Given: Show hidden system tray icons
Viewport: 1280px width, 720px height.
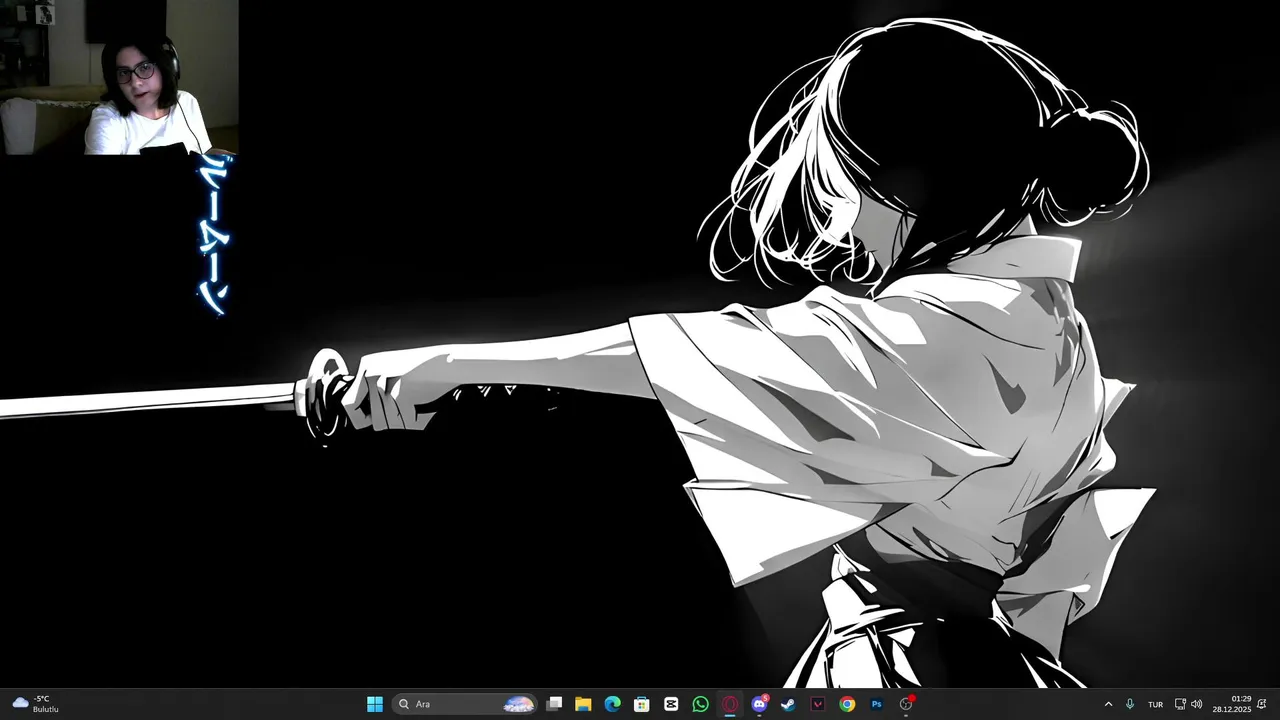Looking at the screenshot, I should 1108,704.
